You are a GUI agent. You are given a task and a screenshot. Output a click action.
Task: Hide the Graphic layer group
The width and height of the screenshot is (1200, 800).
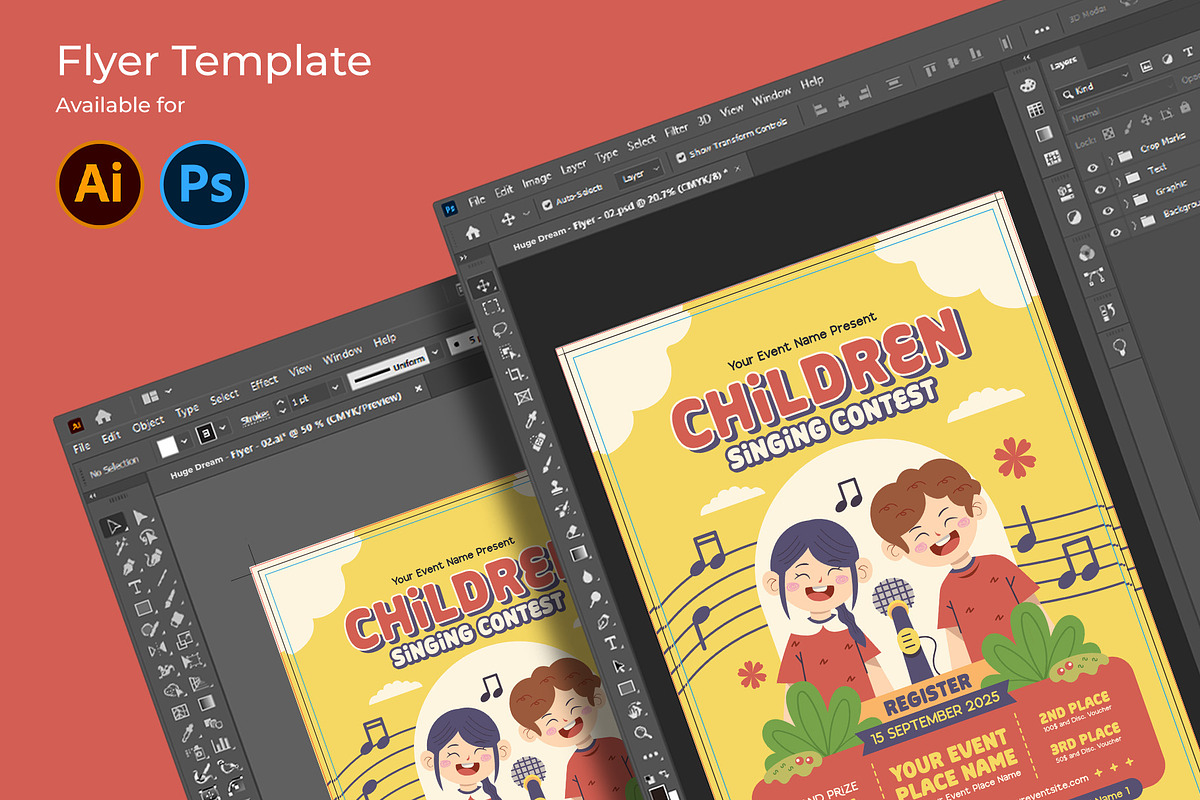click(1108, 211)
